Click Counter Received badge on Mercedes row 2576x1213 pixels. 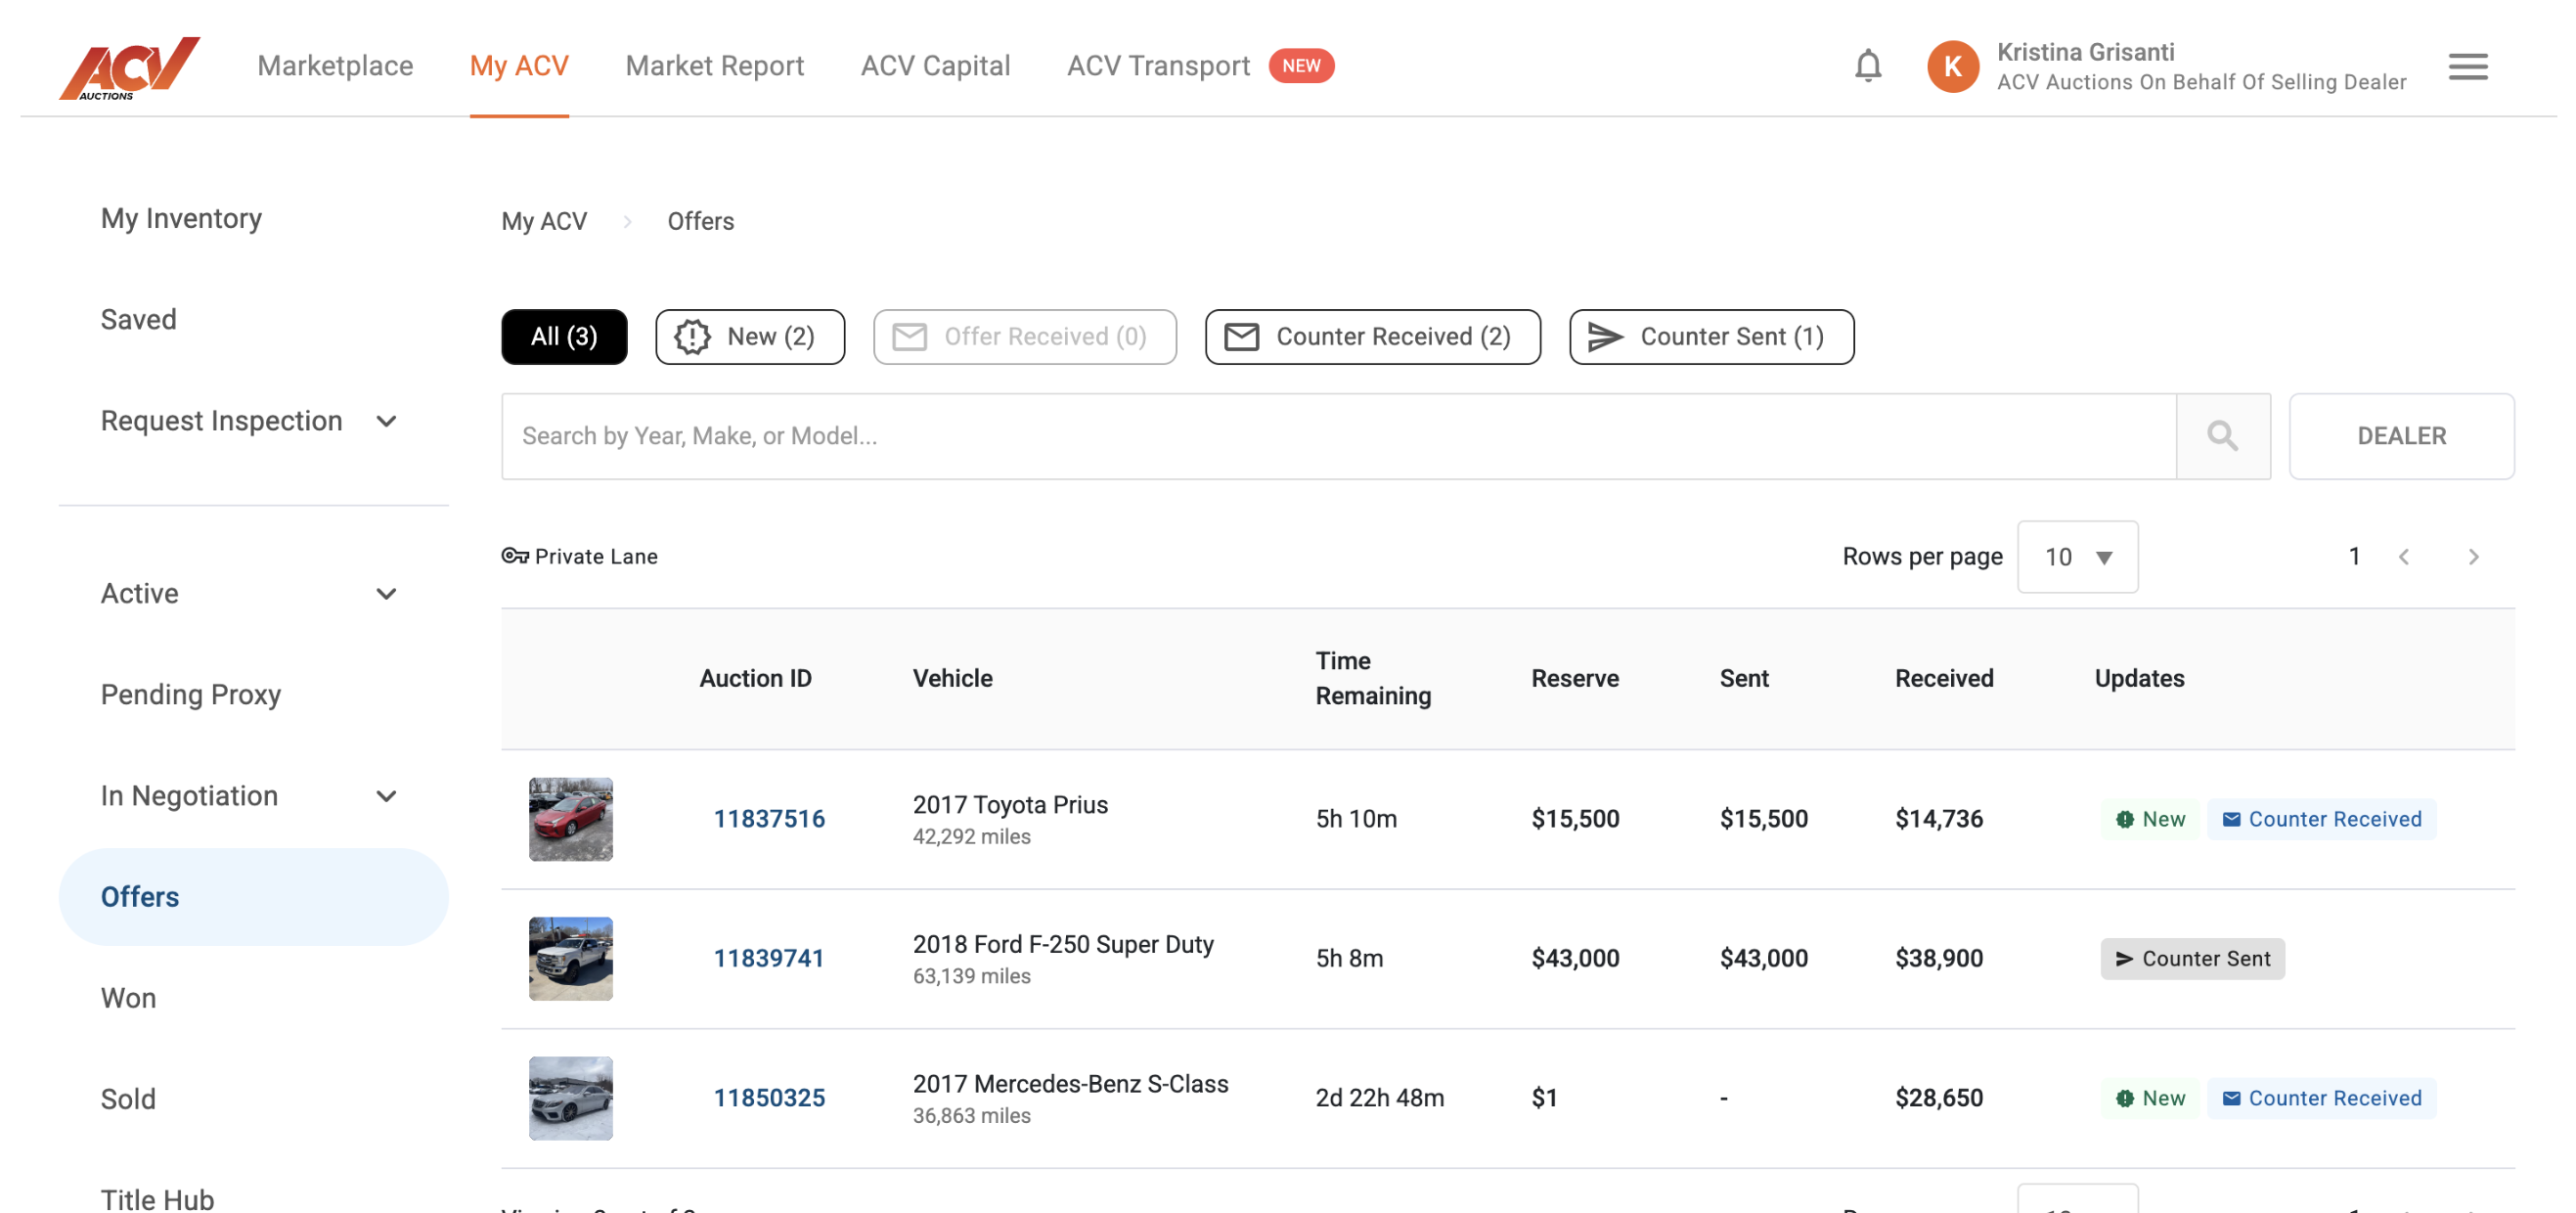[2321, 1097]
